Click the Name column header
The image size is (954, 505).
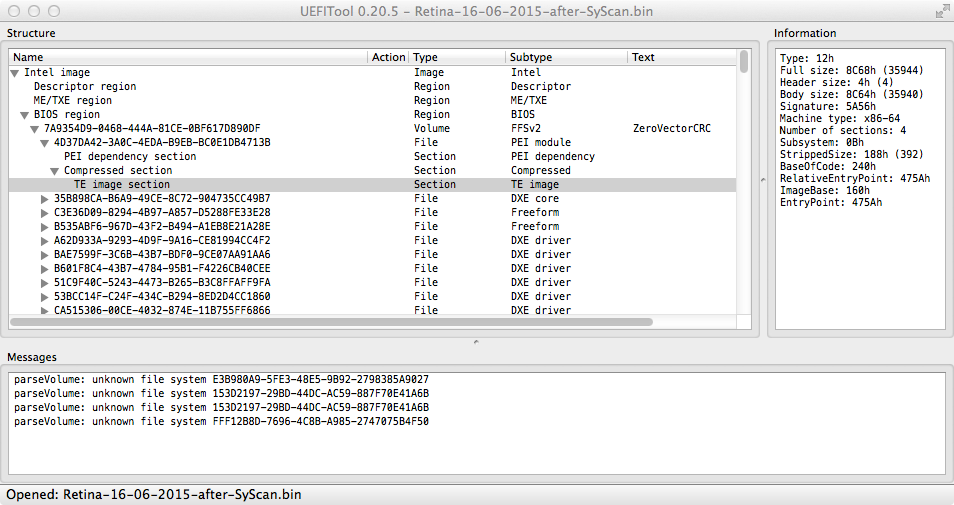pyautogui.click(x=28, y=58)
